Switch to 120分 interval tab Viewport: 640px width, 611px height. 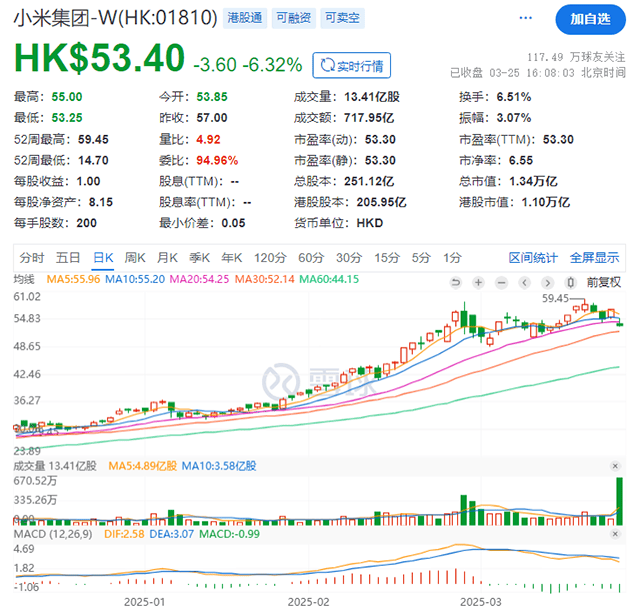(x=270, y=258)
